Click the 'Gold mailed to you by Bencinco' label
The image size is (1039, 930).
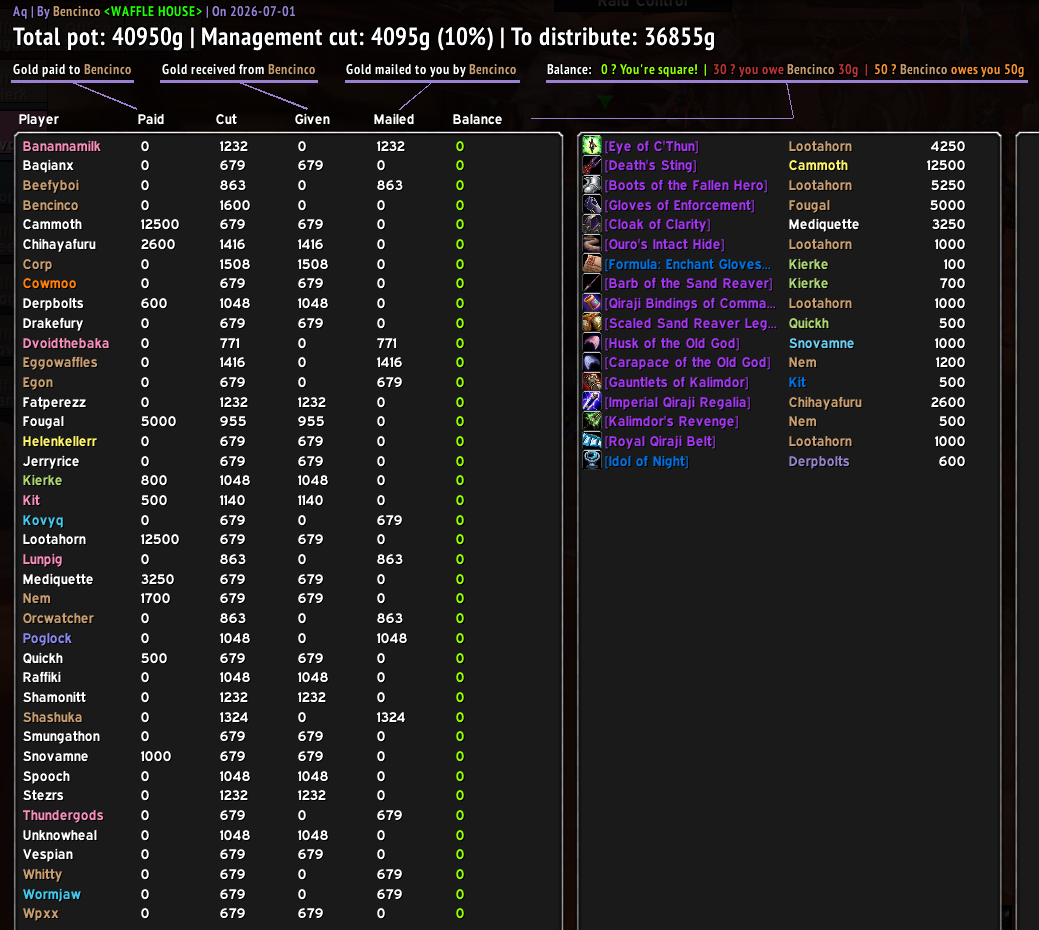pyautogui.click(x=431, y=70)
